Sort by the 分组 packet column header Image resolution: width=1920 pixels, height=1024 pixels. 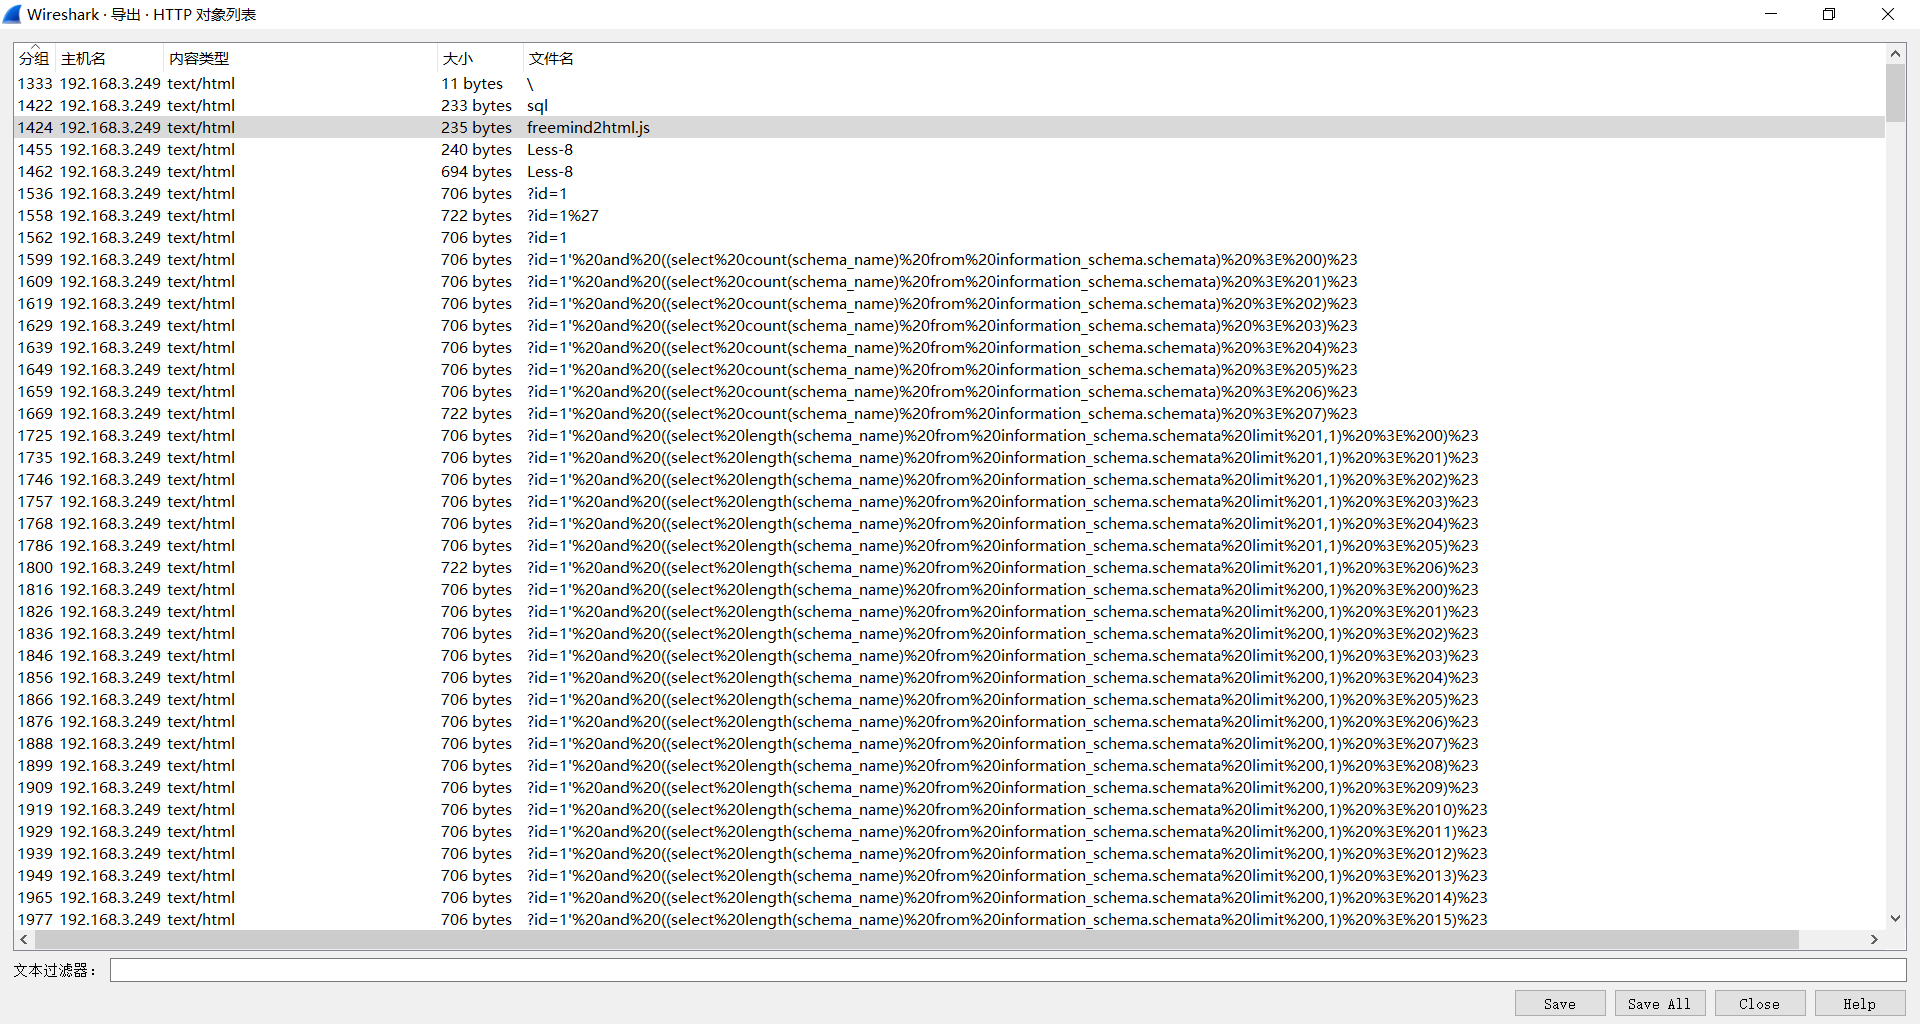click(34, 58)
